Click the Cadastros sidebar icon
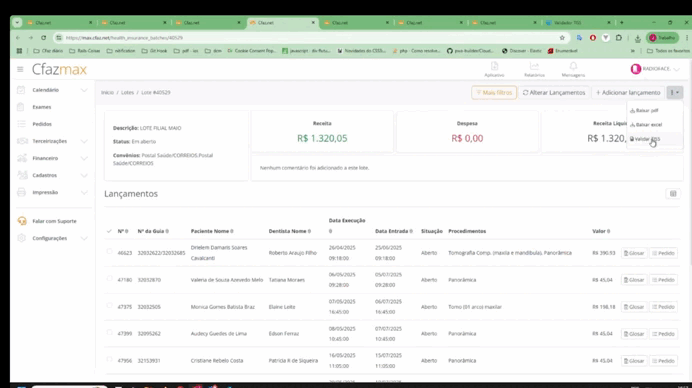Image resolution: width=692 pixels, height=388 pixels. (22, 175)
